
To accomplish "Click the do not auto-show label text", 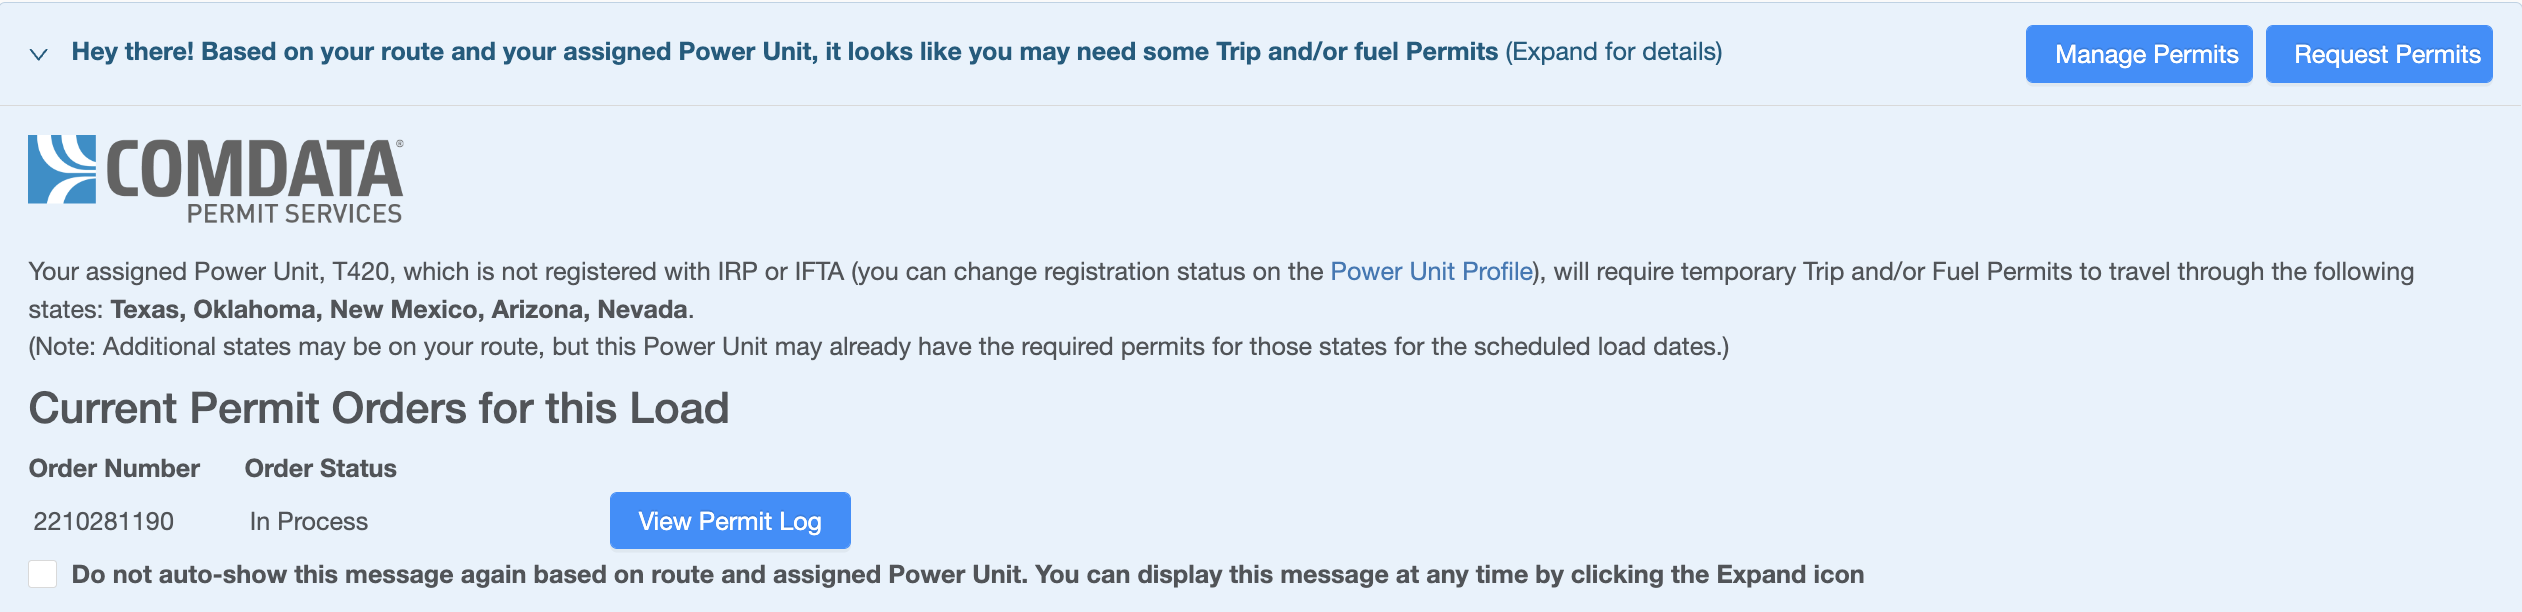I will click(x=968, y=574).
